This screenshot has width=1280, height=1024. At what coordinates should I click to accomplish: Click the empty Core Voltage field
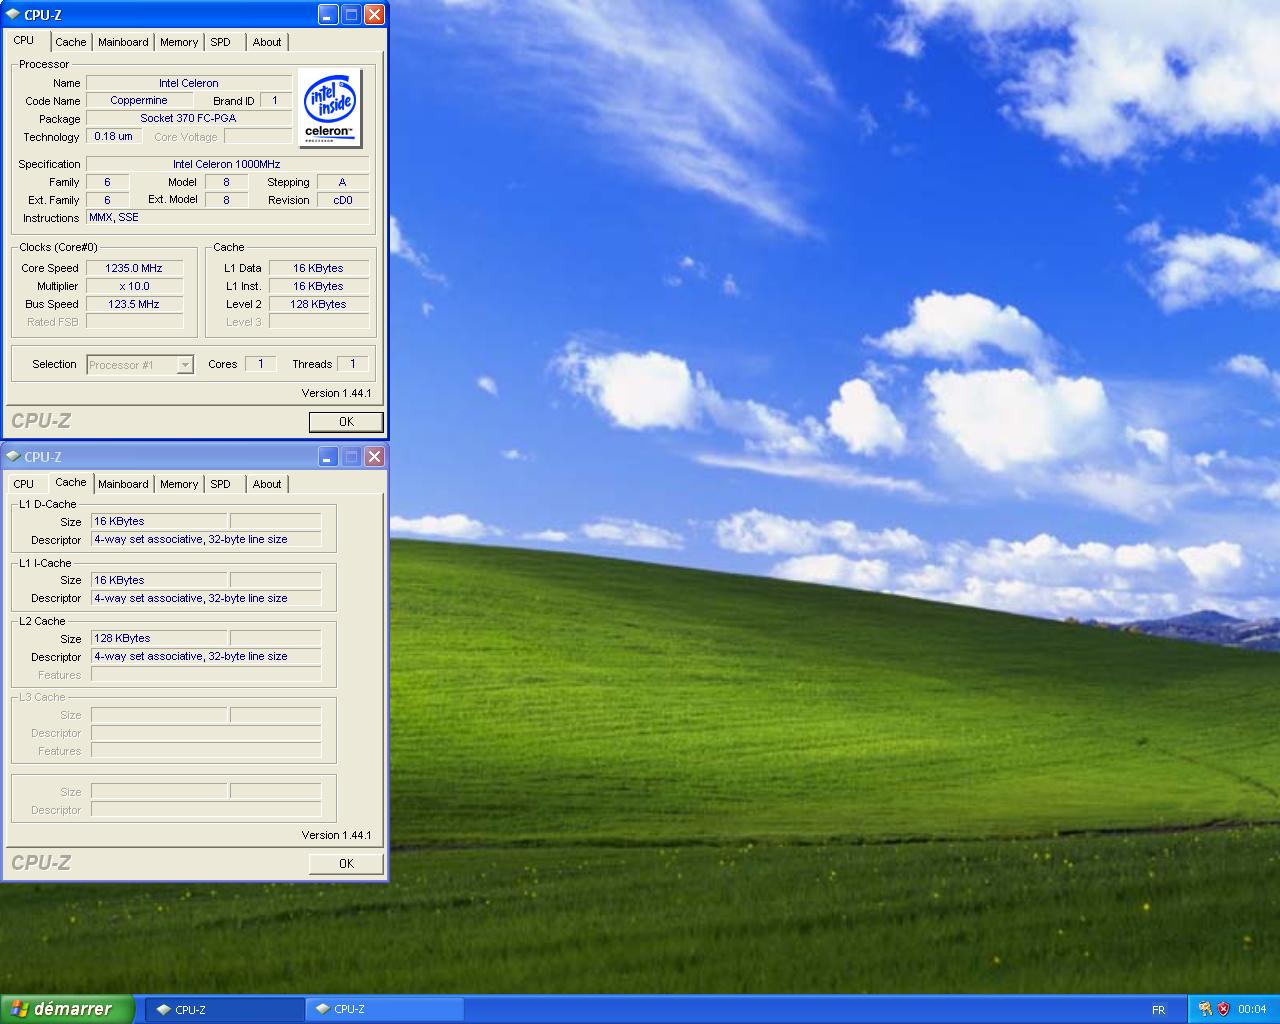coord(258,136)
